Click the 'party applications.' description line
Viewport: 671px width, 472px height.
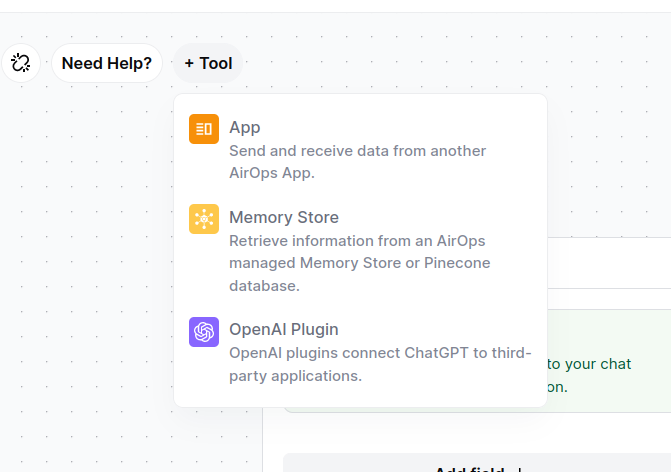pos(295,376)
